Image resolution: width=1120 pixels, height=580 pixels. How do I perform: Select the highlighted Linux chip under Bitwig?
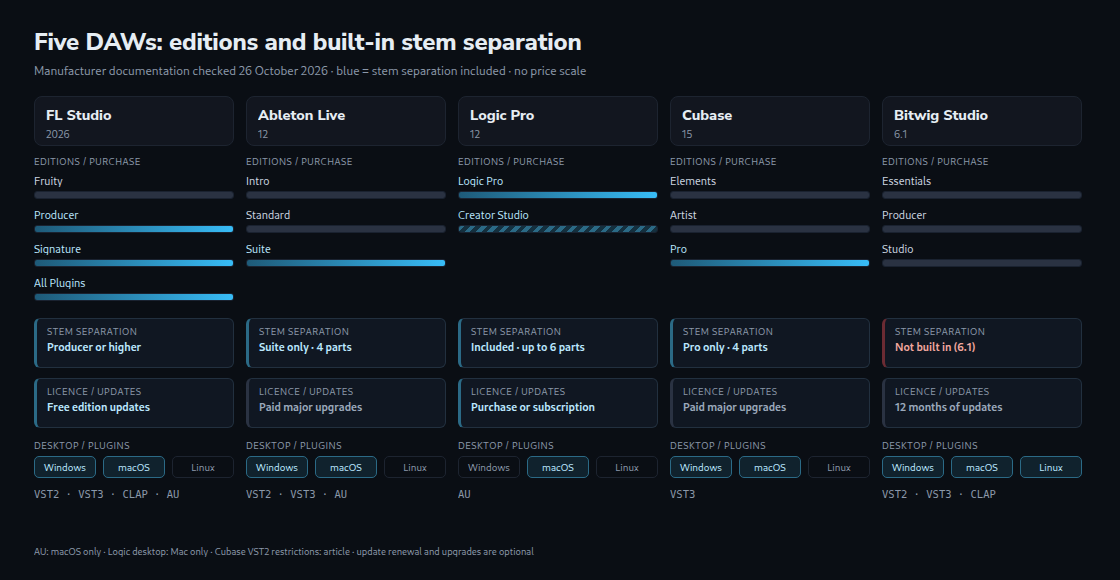tap(1051, 467)
